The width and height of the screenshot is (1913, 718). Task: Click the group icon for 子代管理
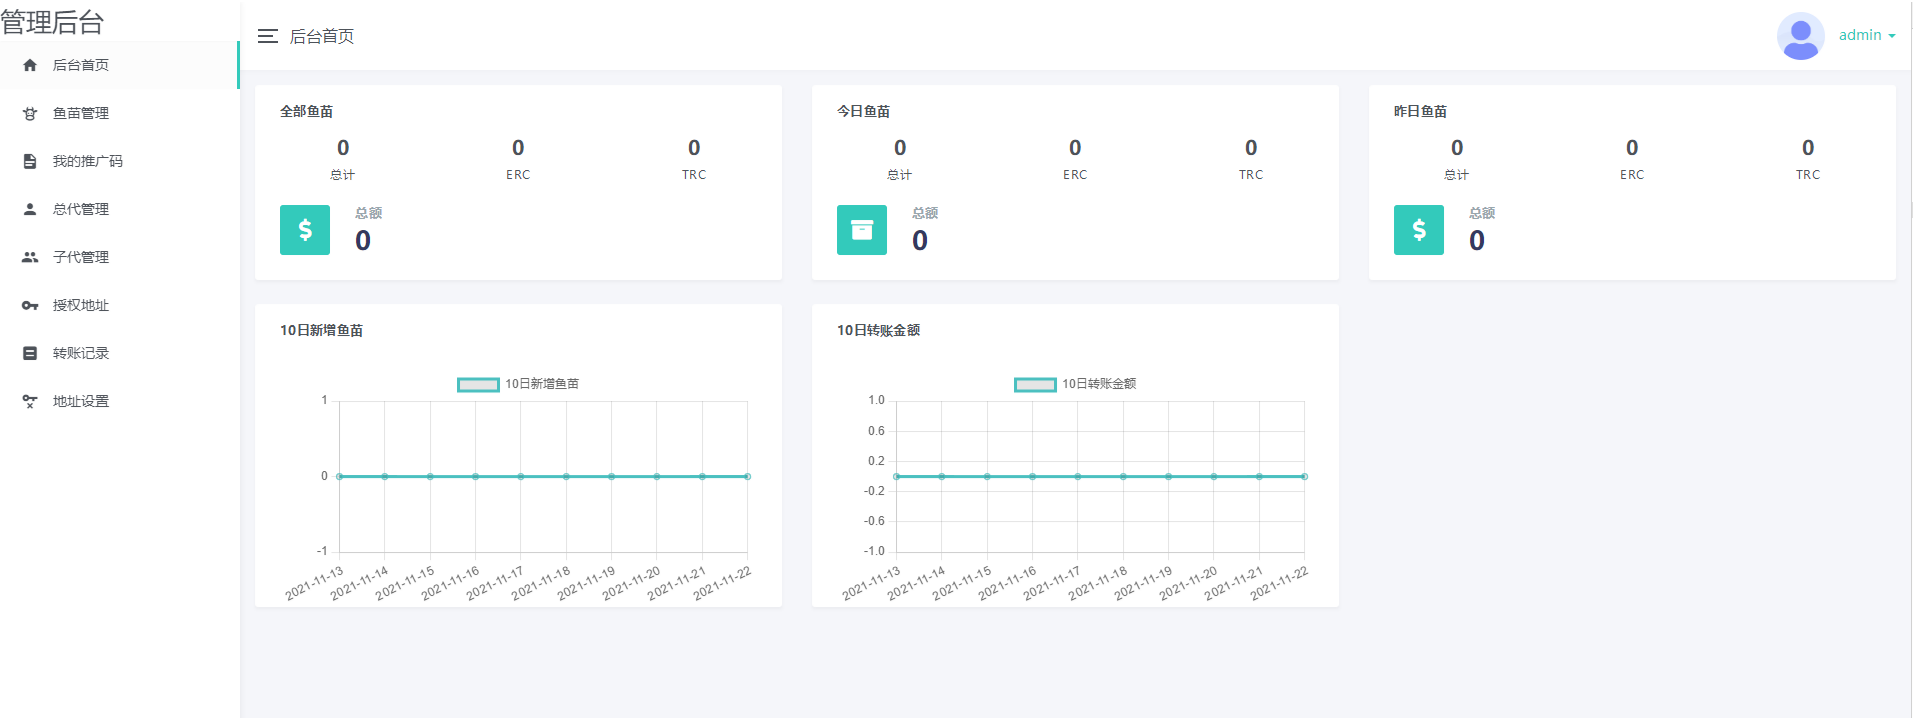click(x=30, y=257)
